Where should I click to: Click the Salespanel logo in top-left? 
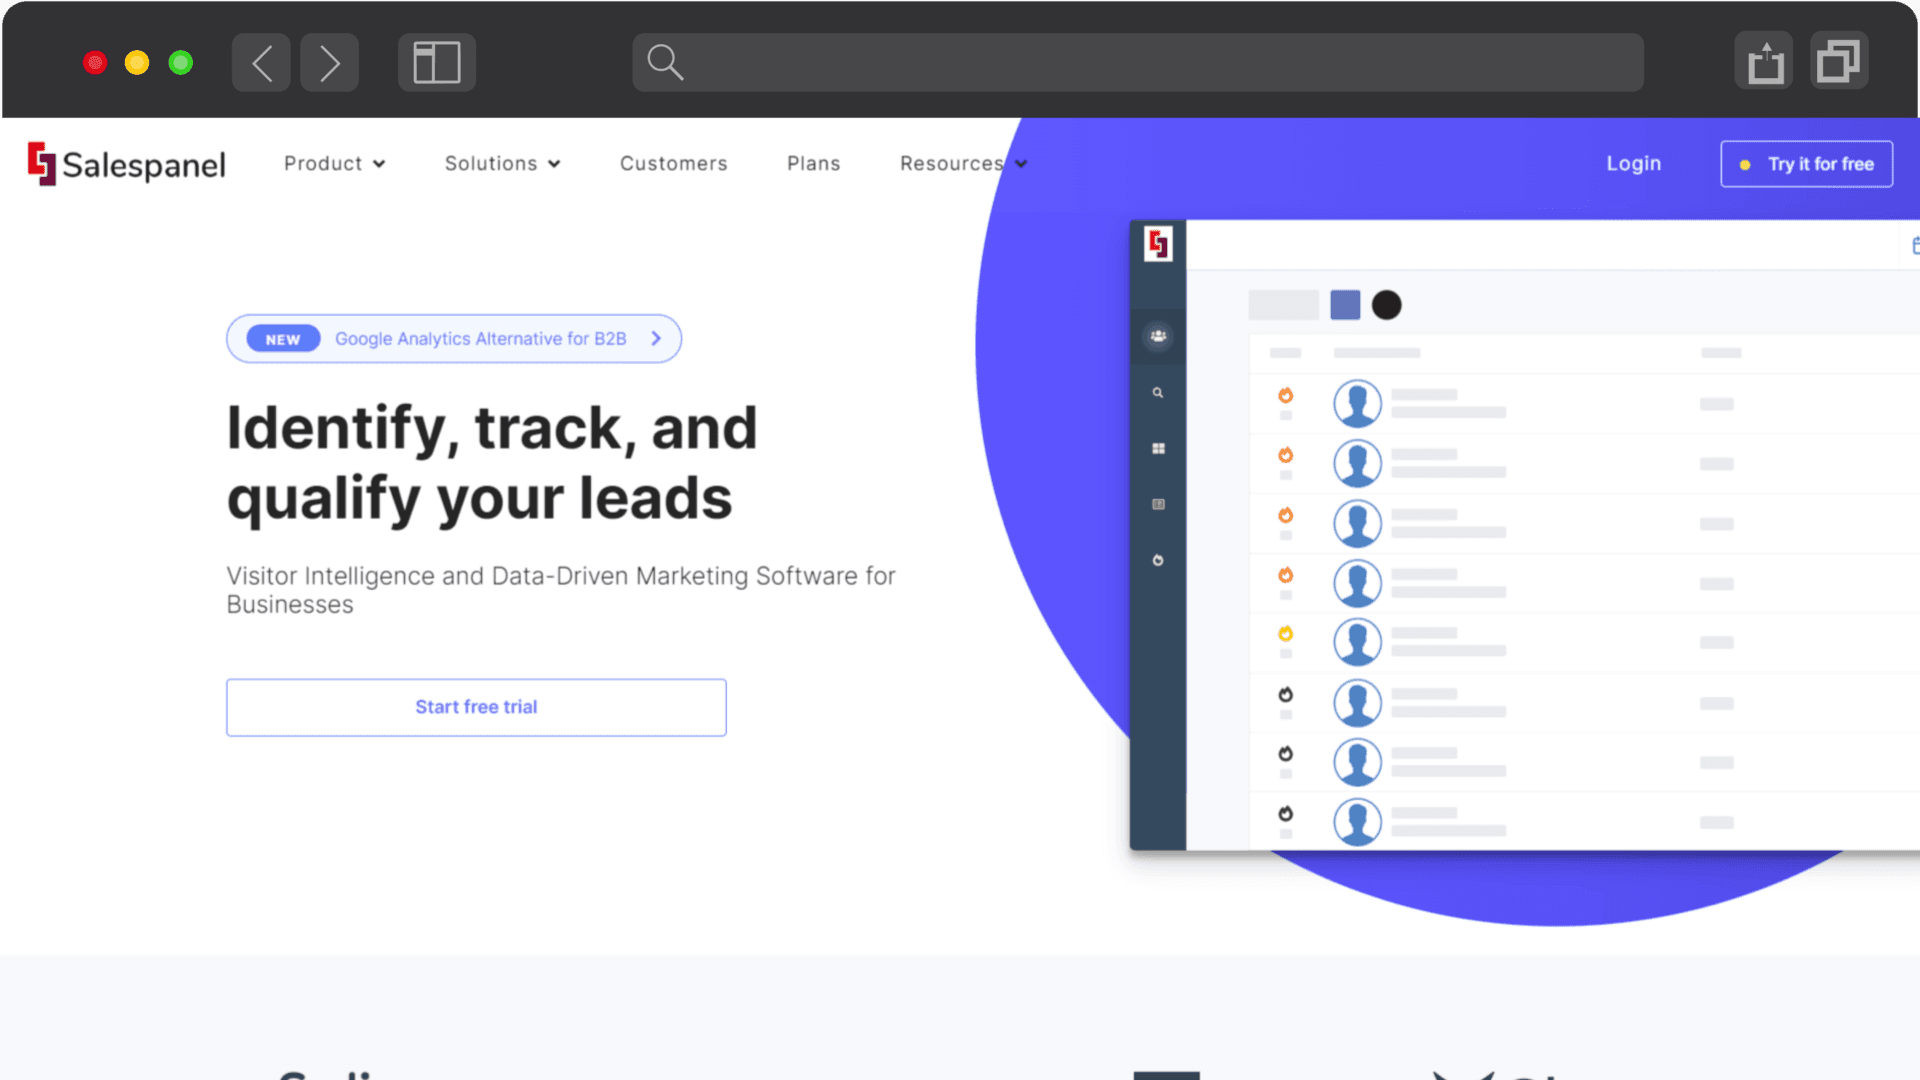[127, 164]
